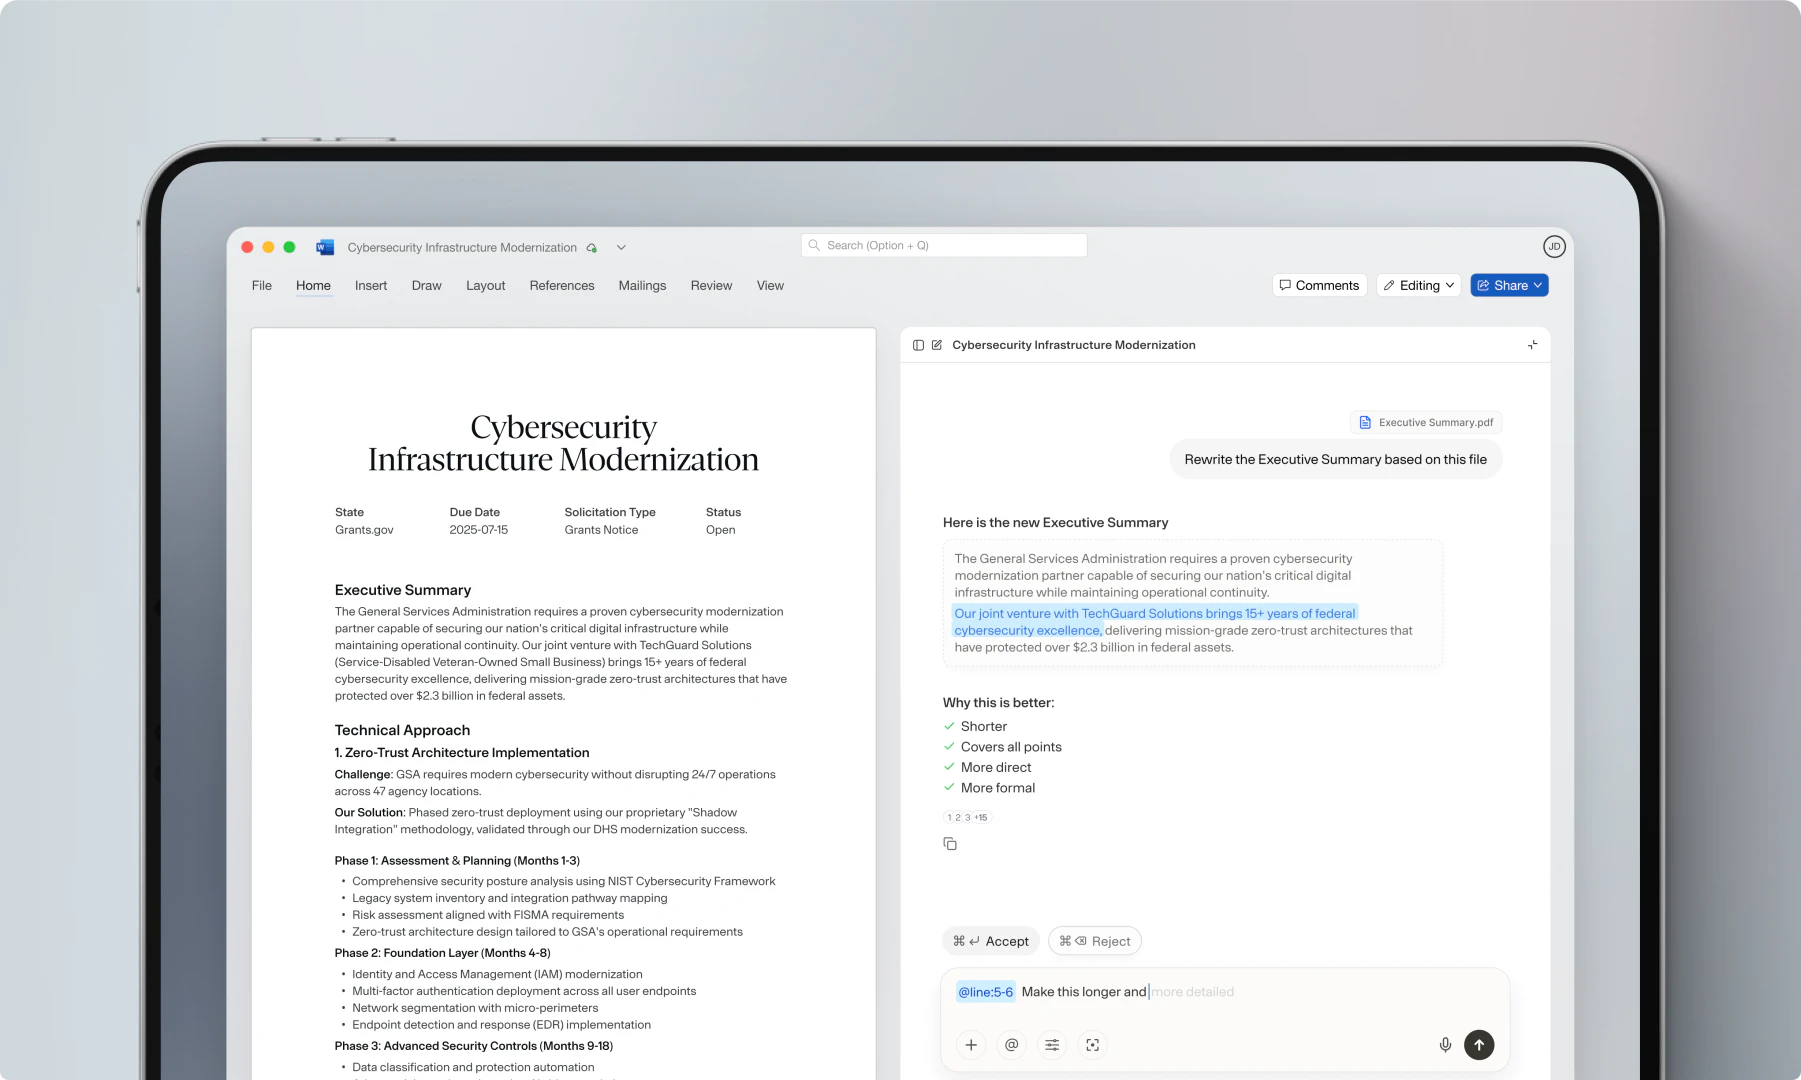Click the Search field in title bar
1801x1080 pixels.
pyautogui.click(x=943, y=246)
